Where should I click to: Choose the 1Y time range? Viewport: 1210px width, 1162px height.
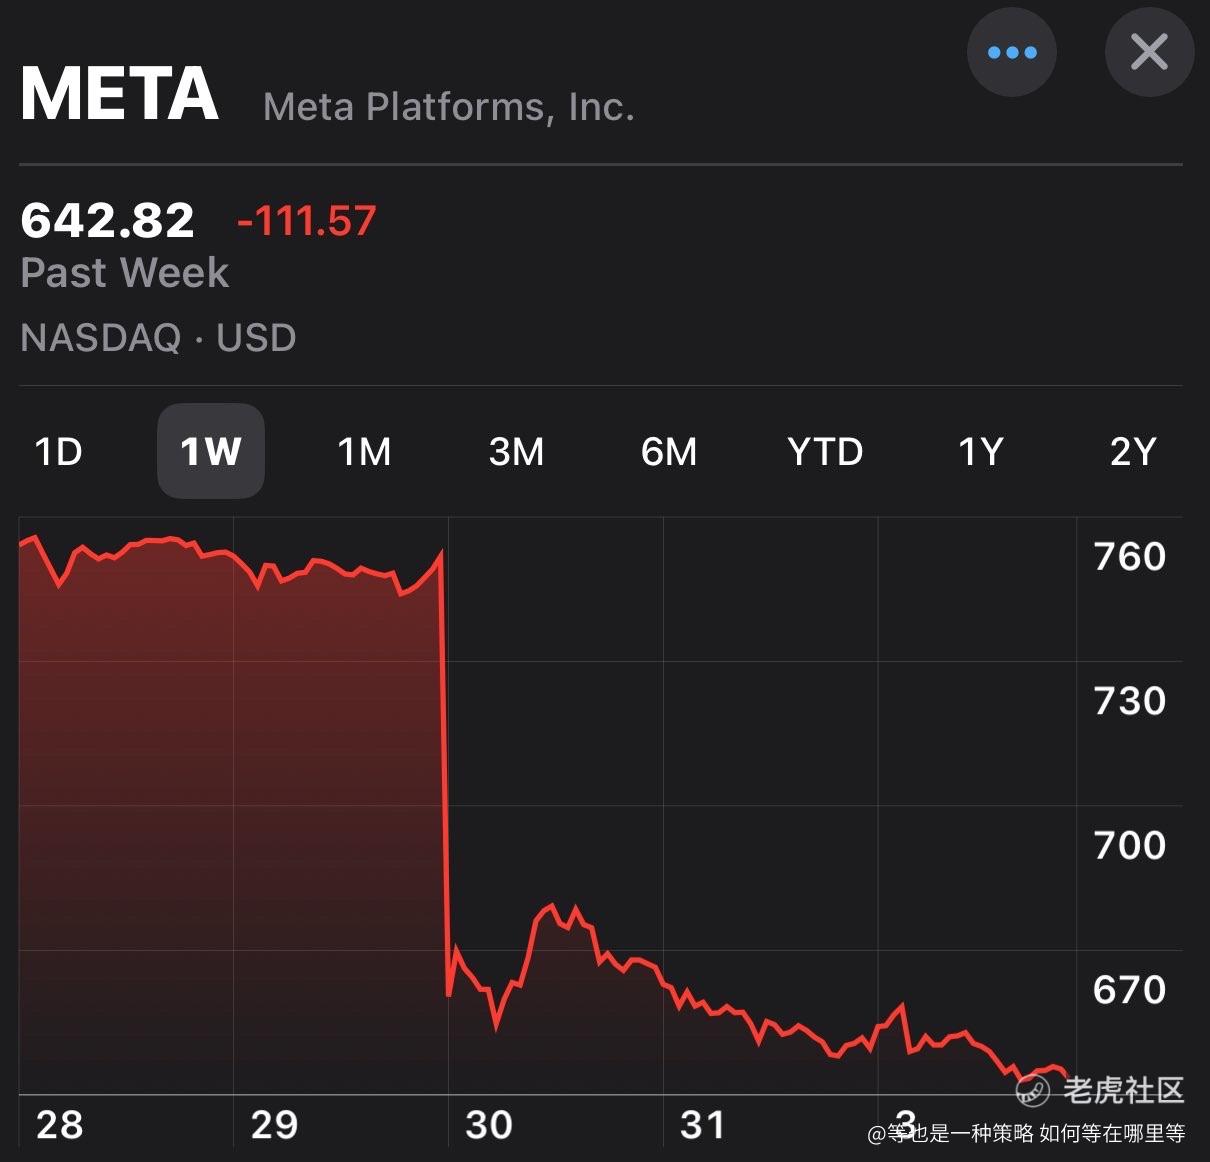pos(980,452)
